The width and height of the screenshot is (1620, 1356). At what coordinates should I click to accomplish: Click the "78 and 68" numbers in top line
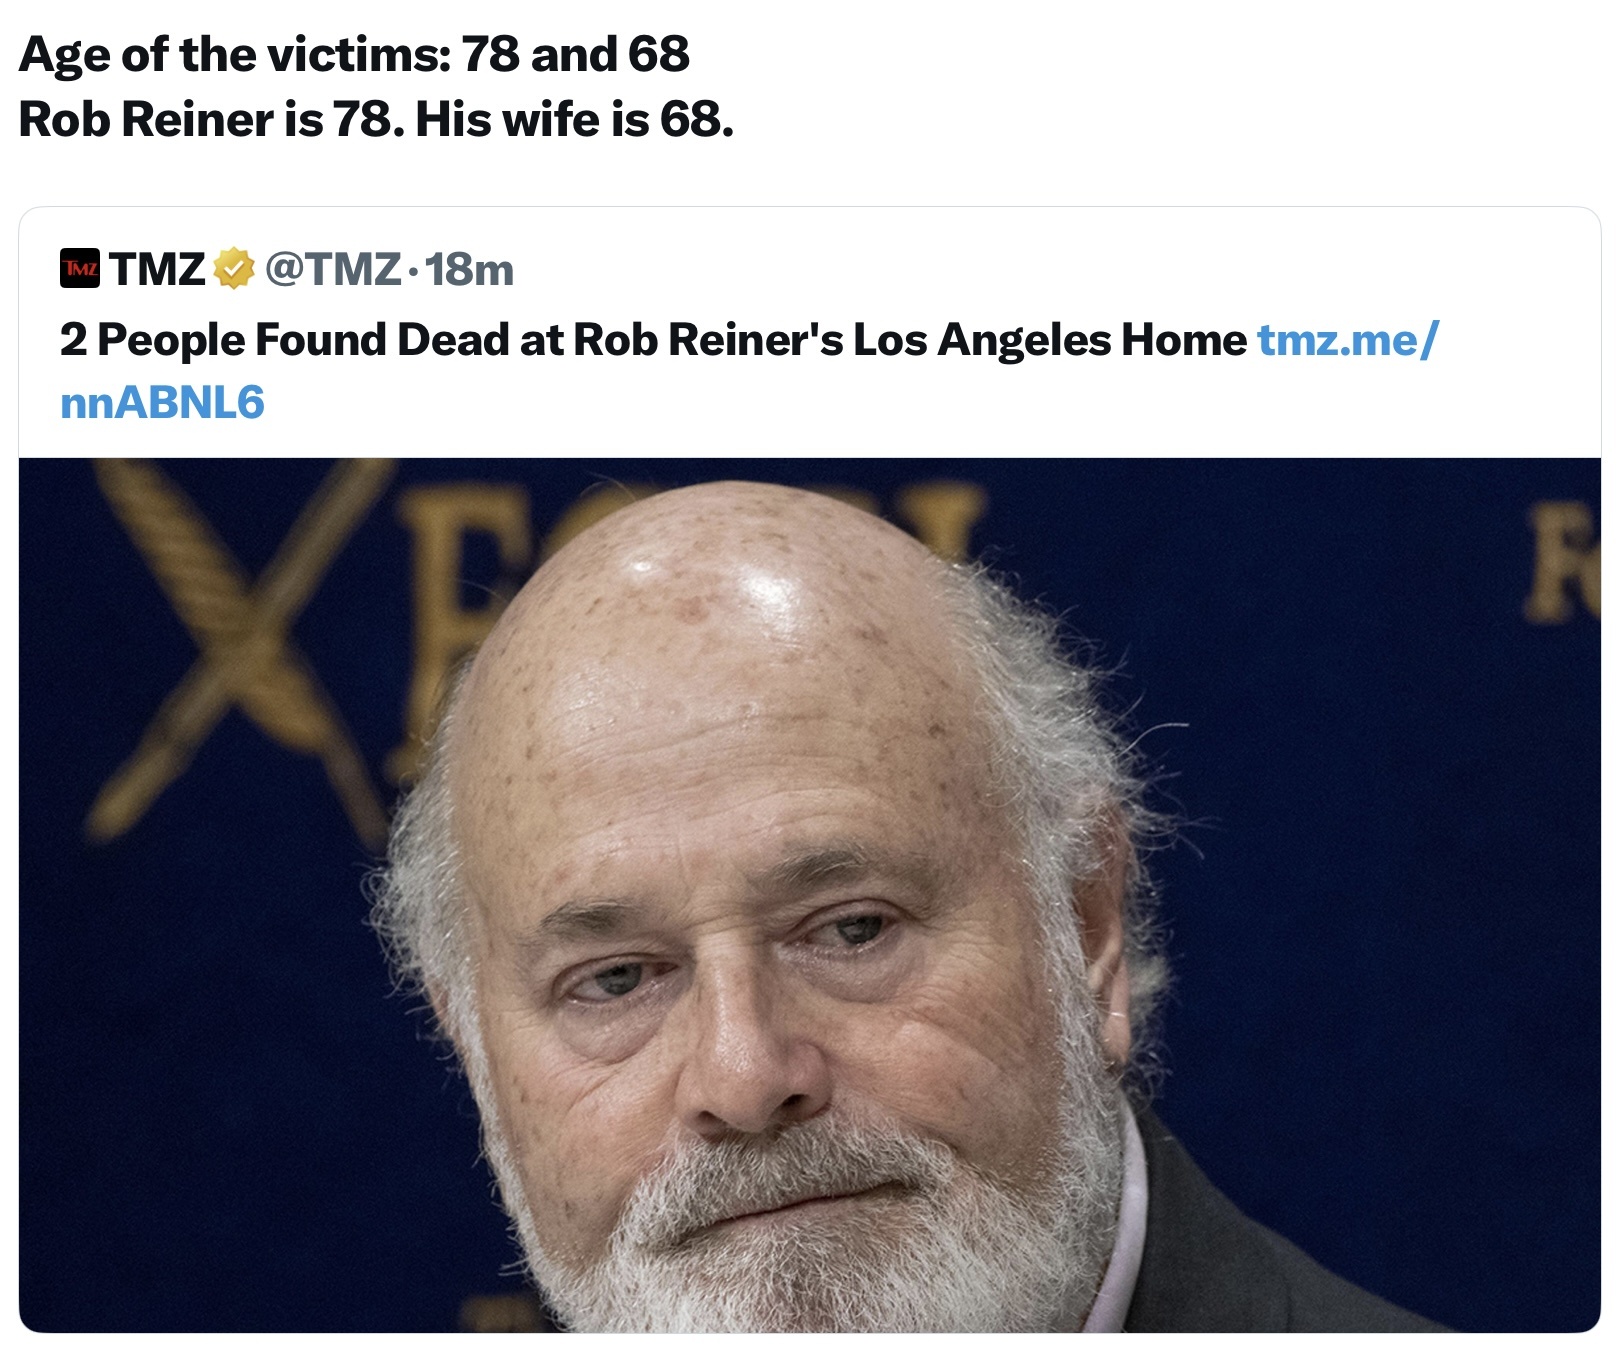click(575, 54)
